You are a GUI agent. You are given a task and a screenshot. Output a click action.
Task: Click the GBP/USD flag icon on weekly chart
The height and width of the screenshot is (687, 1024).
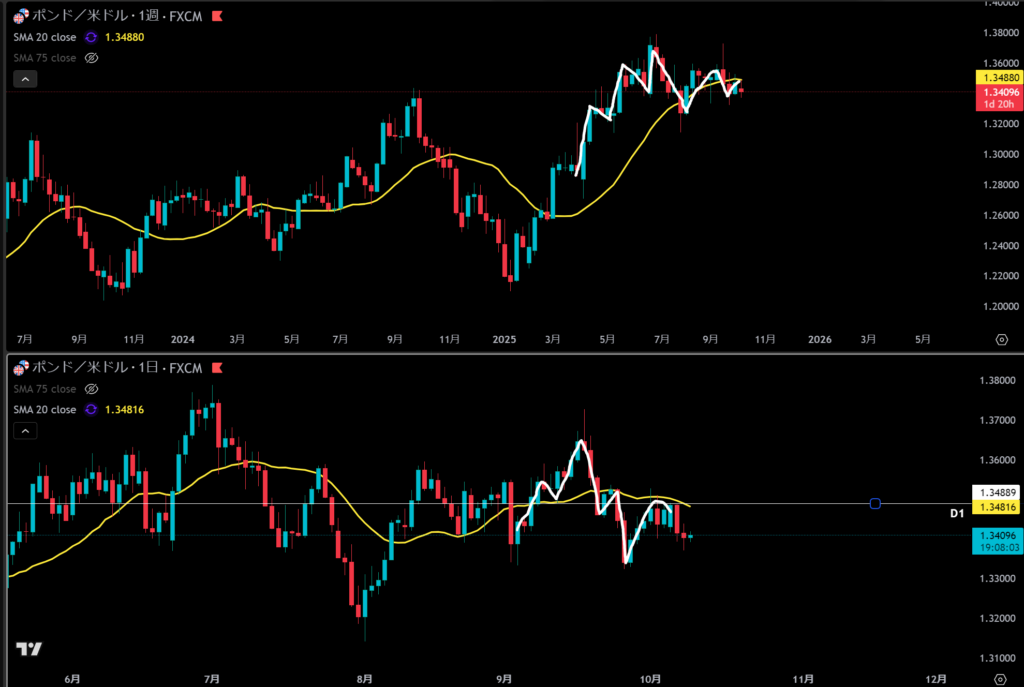[x=19, y=17]
